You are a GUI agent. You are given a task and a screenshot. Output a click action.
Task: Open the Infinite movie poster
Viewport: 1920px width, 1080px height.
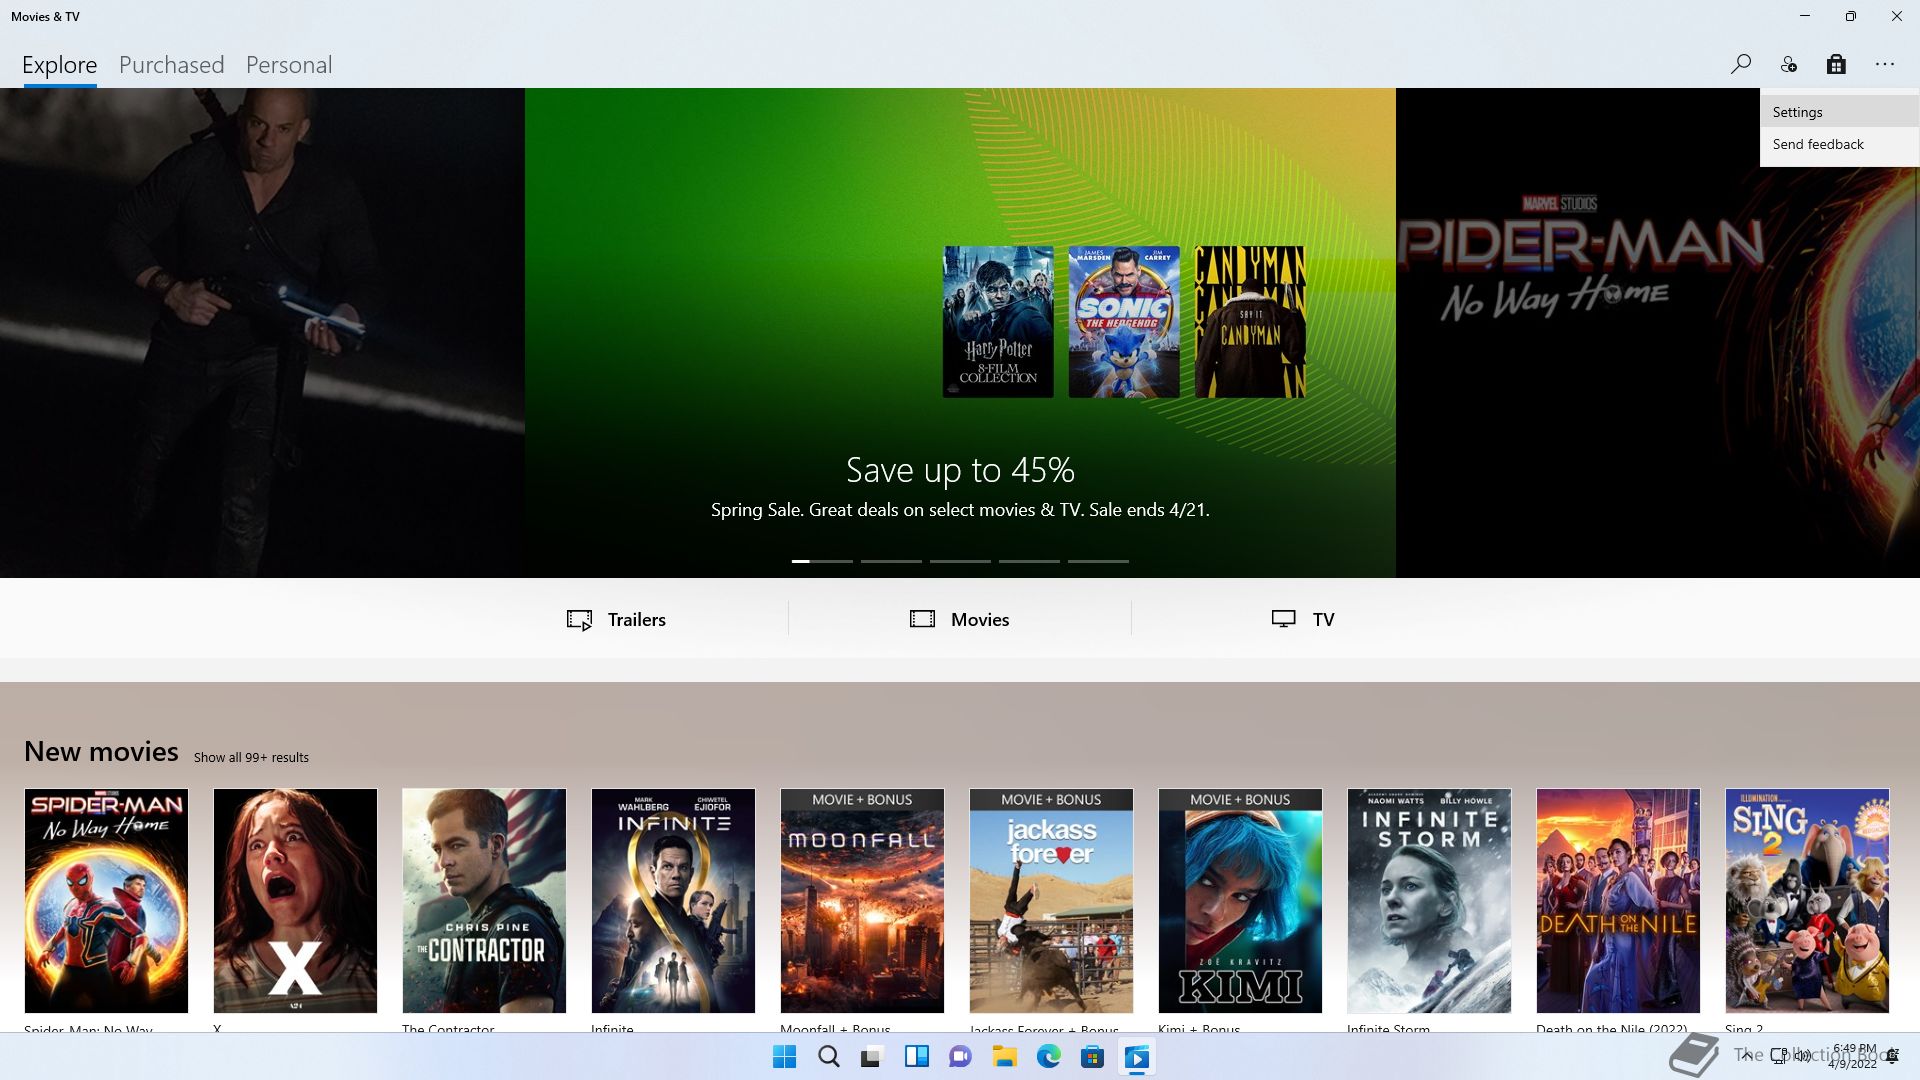(673, 901)
